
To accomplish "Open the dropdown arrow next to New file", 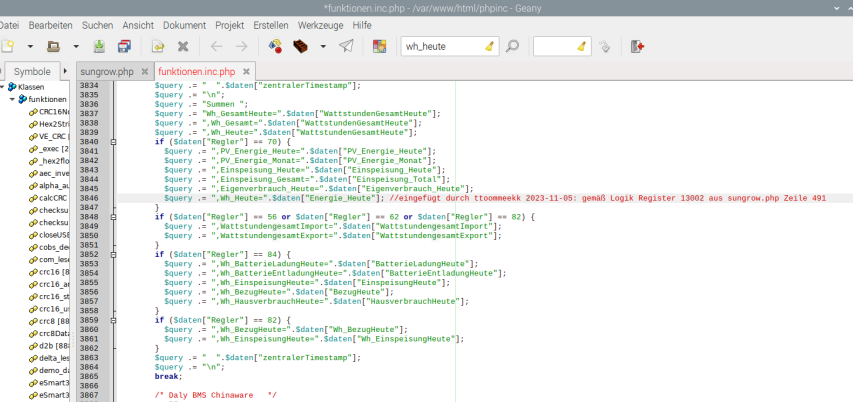I will (30, 46).
